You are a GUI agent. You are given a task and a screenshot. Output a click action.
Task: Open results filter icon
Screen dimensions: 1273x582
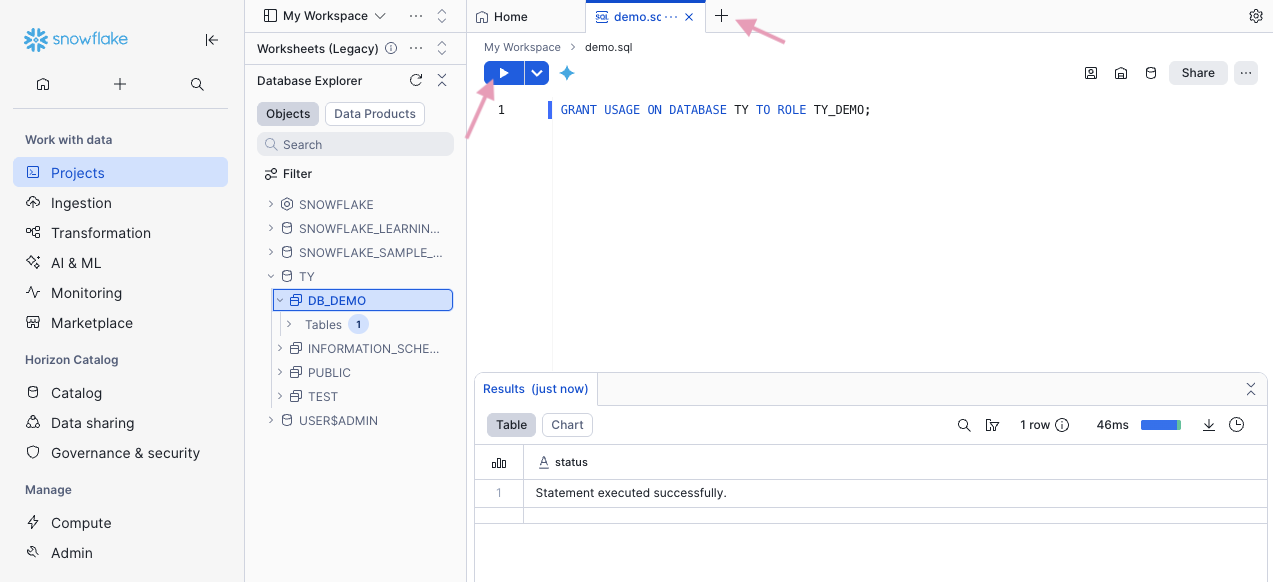[x=992, y=425]
